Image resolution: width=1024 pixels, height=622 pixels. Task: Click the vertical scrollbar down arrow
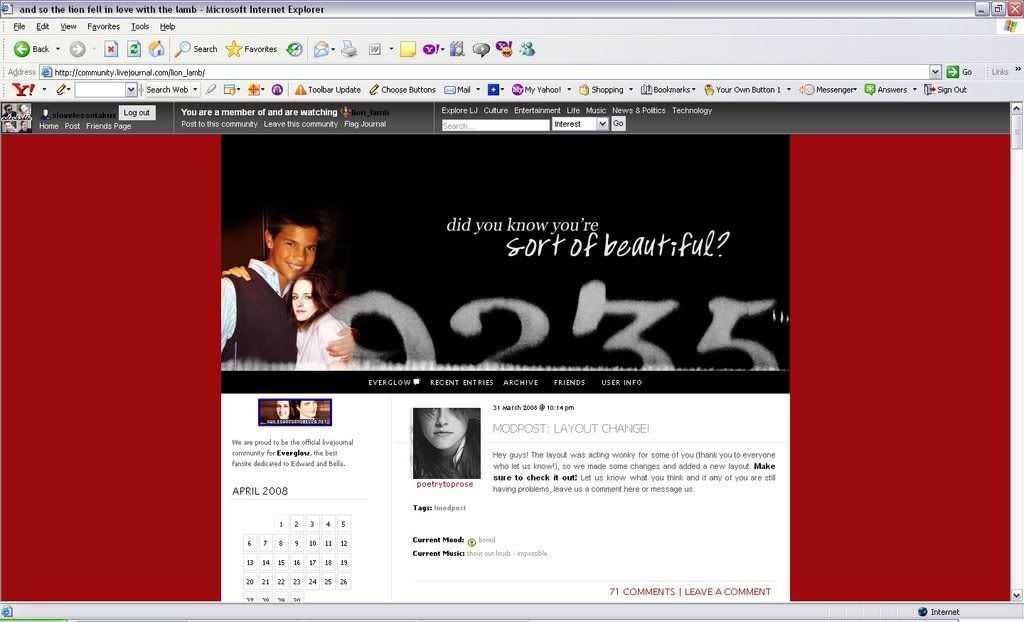point(1016,595)
